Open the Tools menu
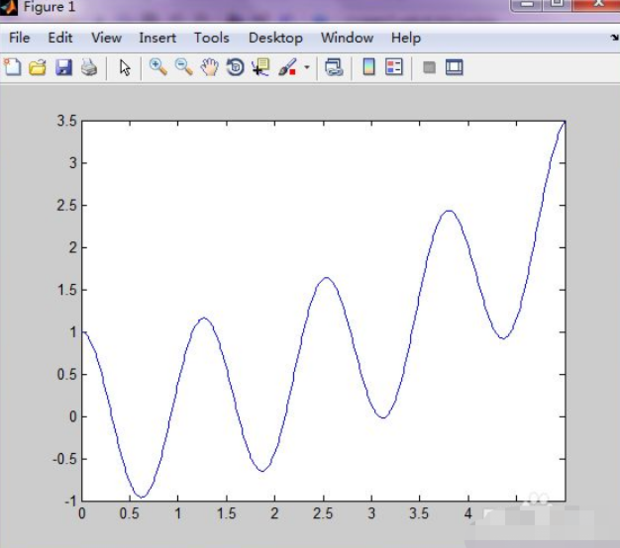The image size is (620, 548). click(x=212, y=38)
